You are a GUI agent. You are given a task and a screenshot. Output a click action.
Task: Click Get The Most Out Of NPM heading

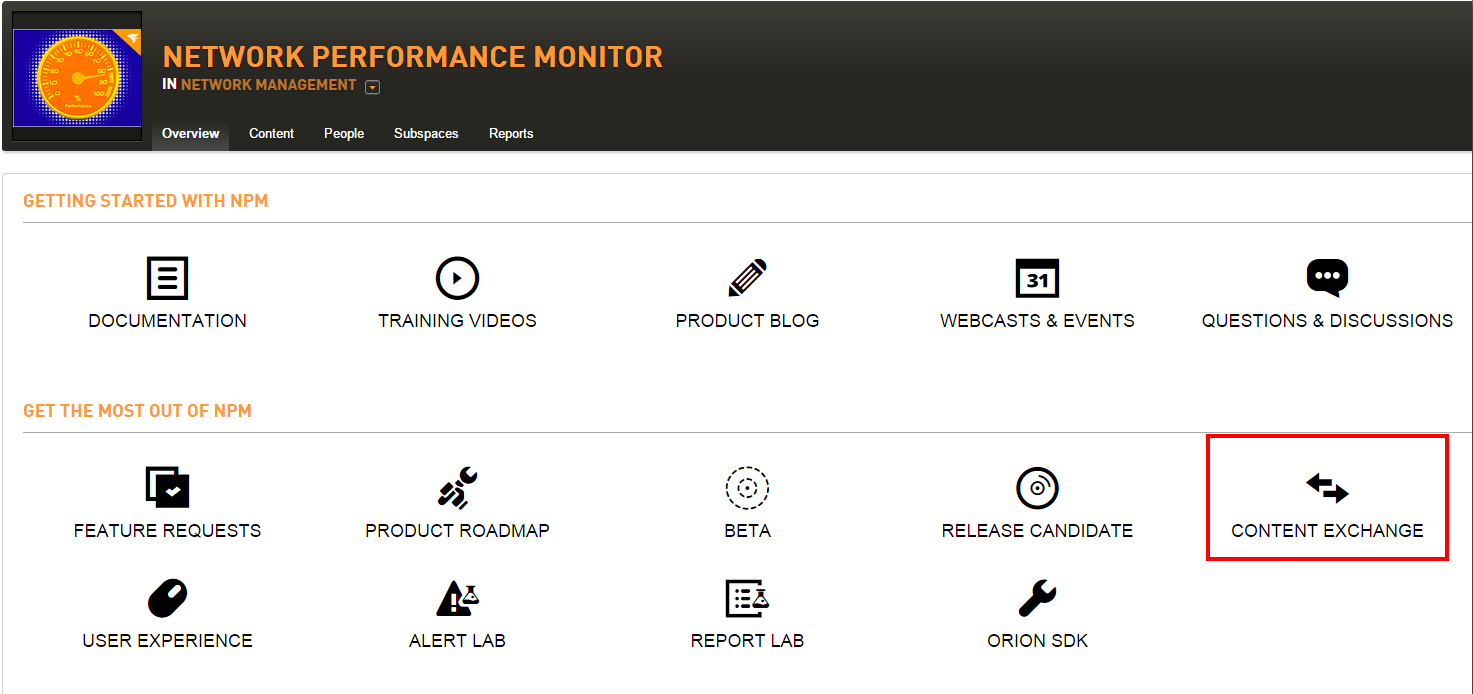pyautogui.click(x=137, y=411)
